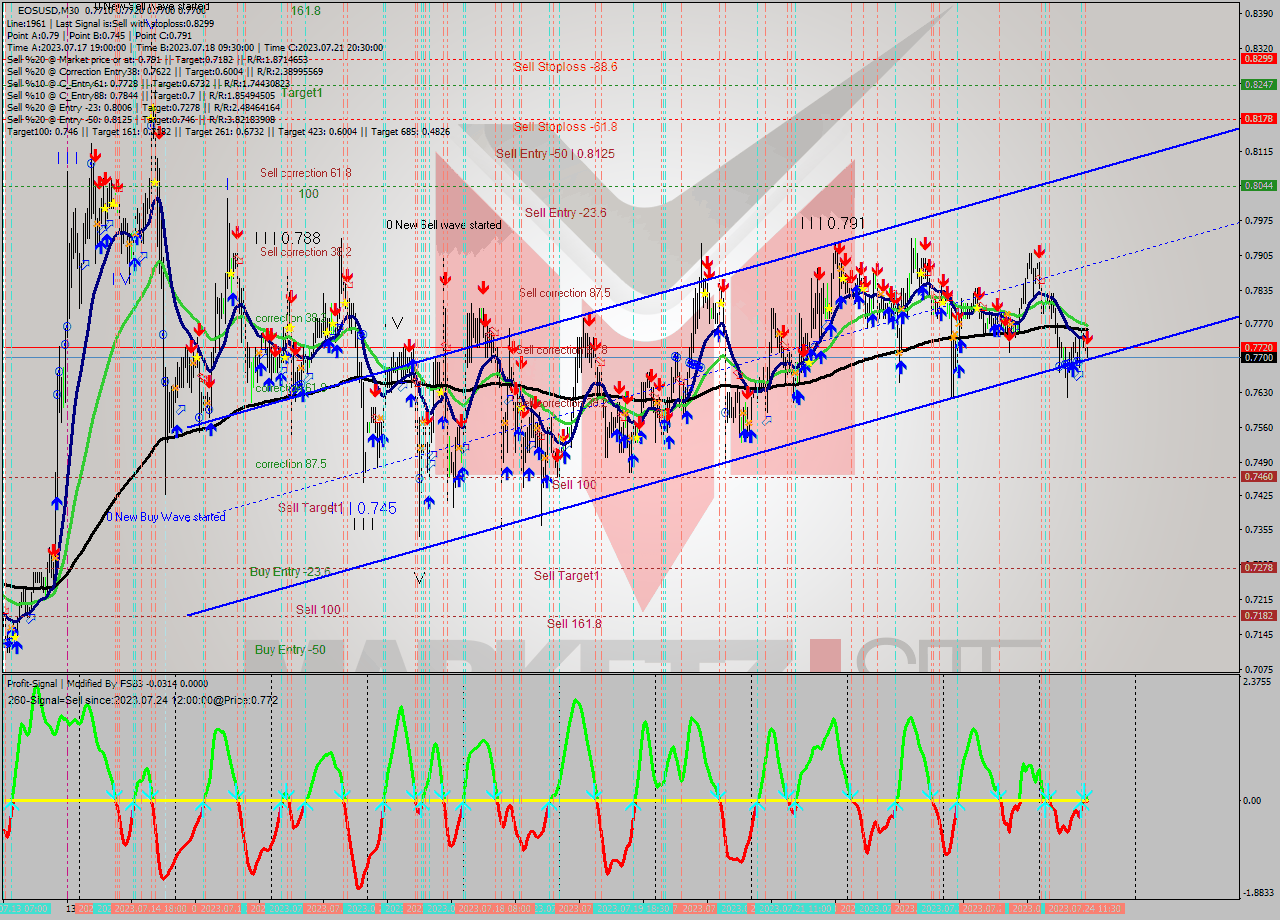
Task: Select the 260-Signal=Sell since:2023.07.24 indicator text
Action: [x=143, y=700]
